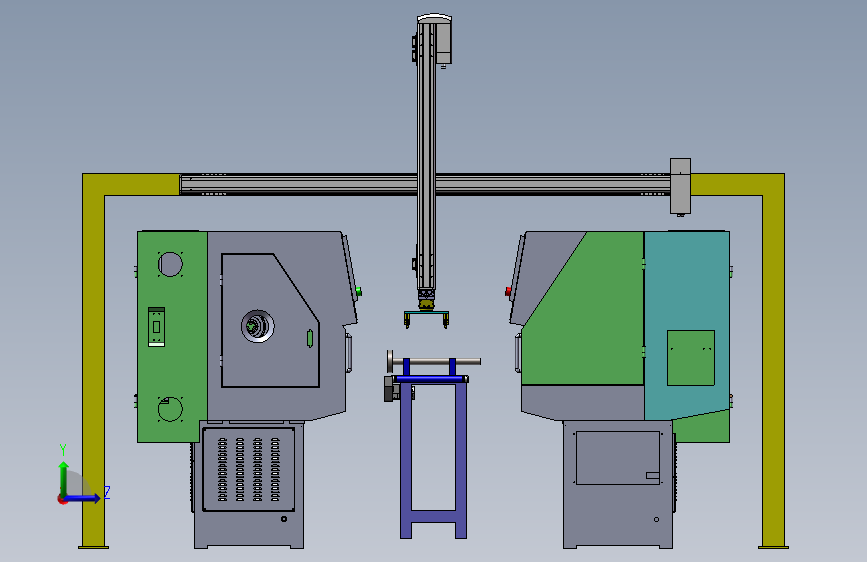This screenshot has width=867, height=562.
Task: Click the green rectangle on the teal panel
Action: point(691,358)
